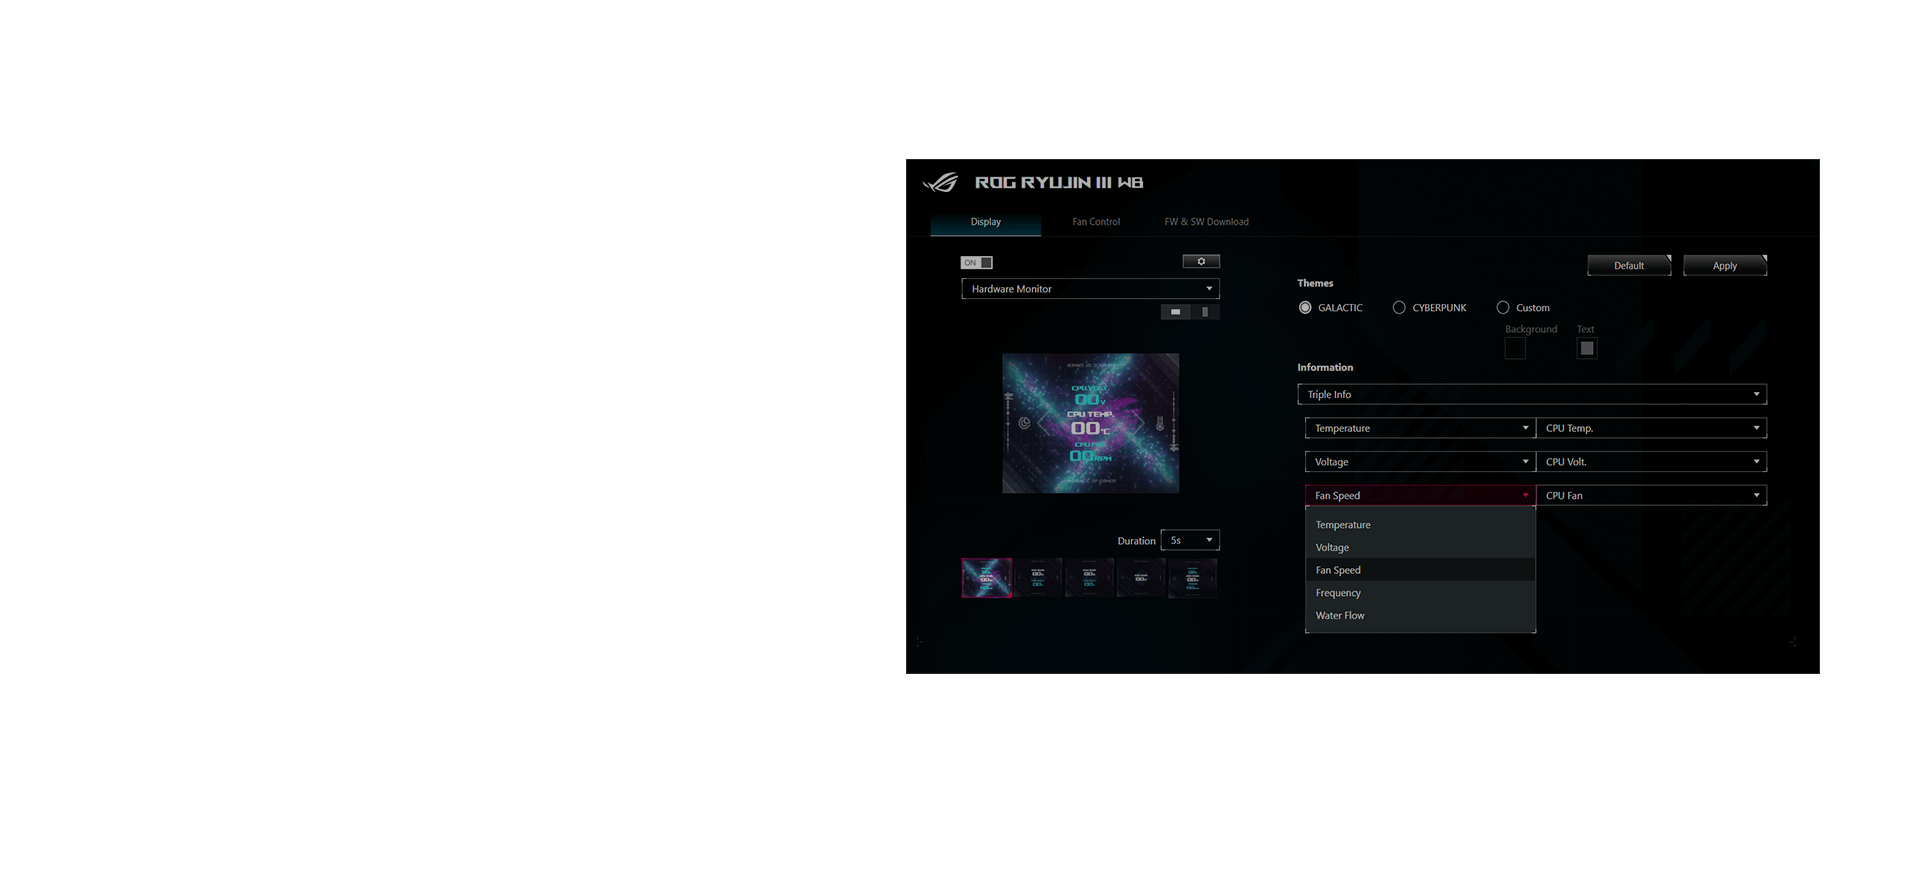Screen dimensions: 1920x890
Task: Select the fifth layout thumbnail
Action: [1193, 578]
